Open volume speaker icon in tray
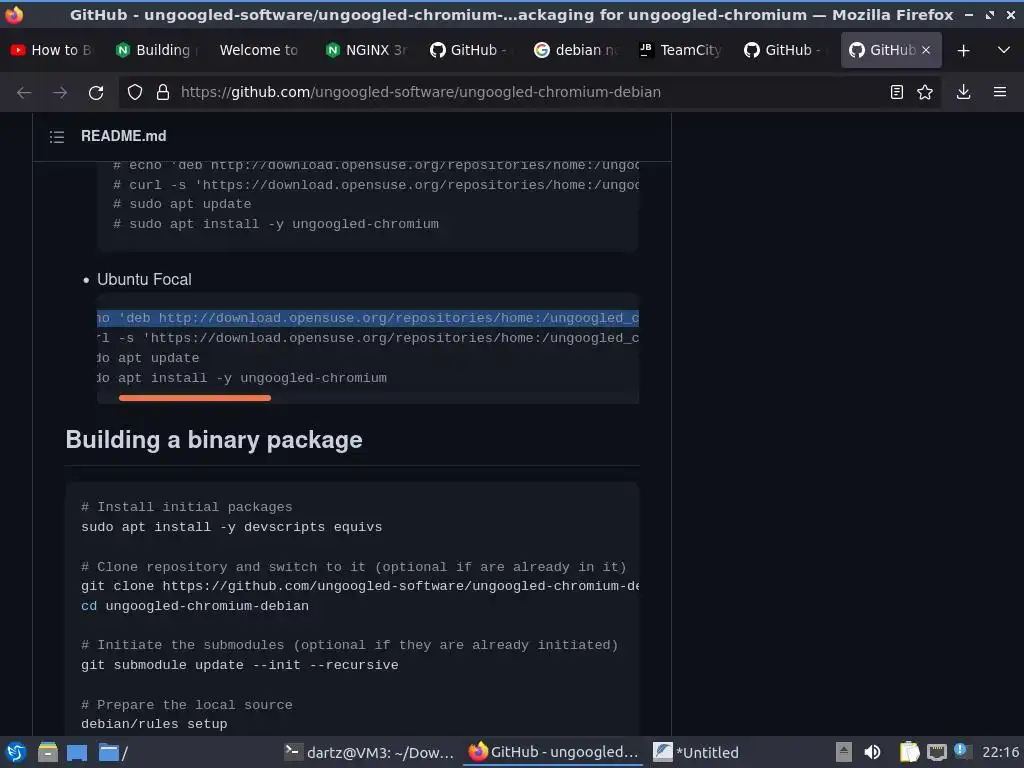 (x=872, y=752)
